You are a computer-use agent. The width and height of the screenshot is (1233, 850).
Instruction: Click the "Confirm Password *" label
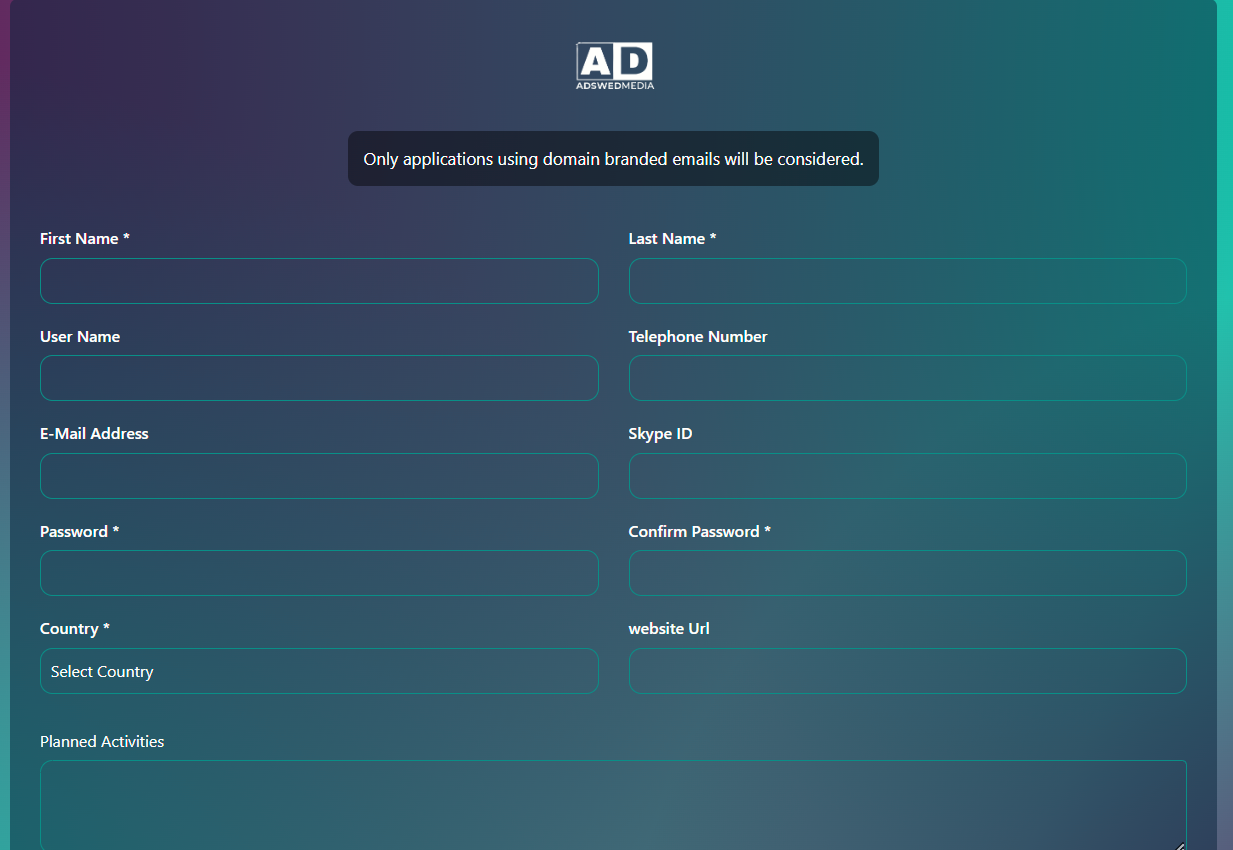click(699, 532)
